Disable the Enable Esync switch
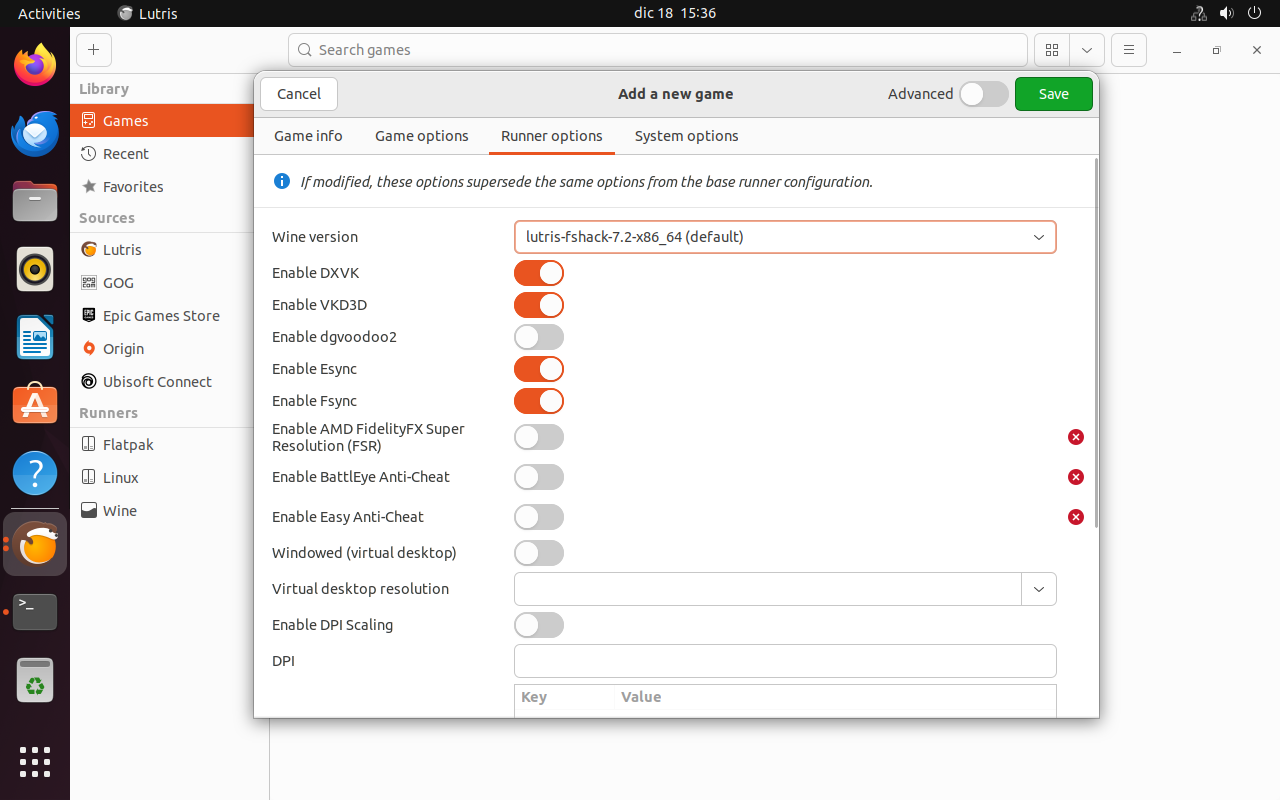Image resolution: width=1280 pixels, height=800 pixels. (539, 369)
